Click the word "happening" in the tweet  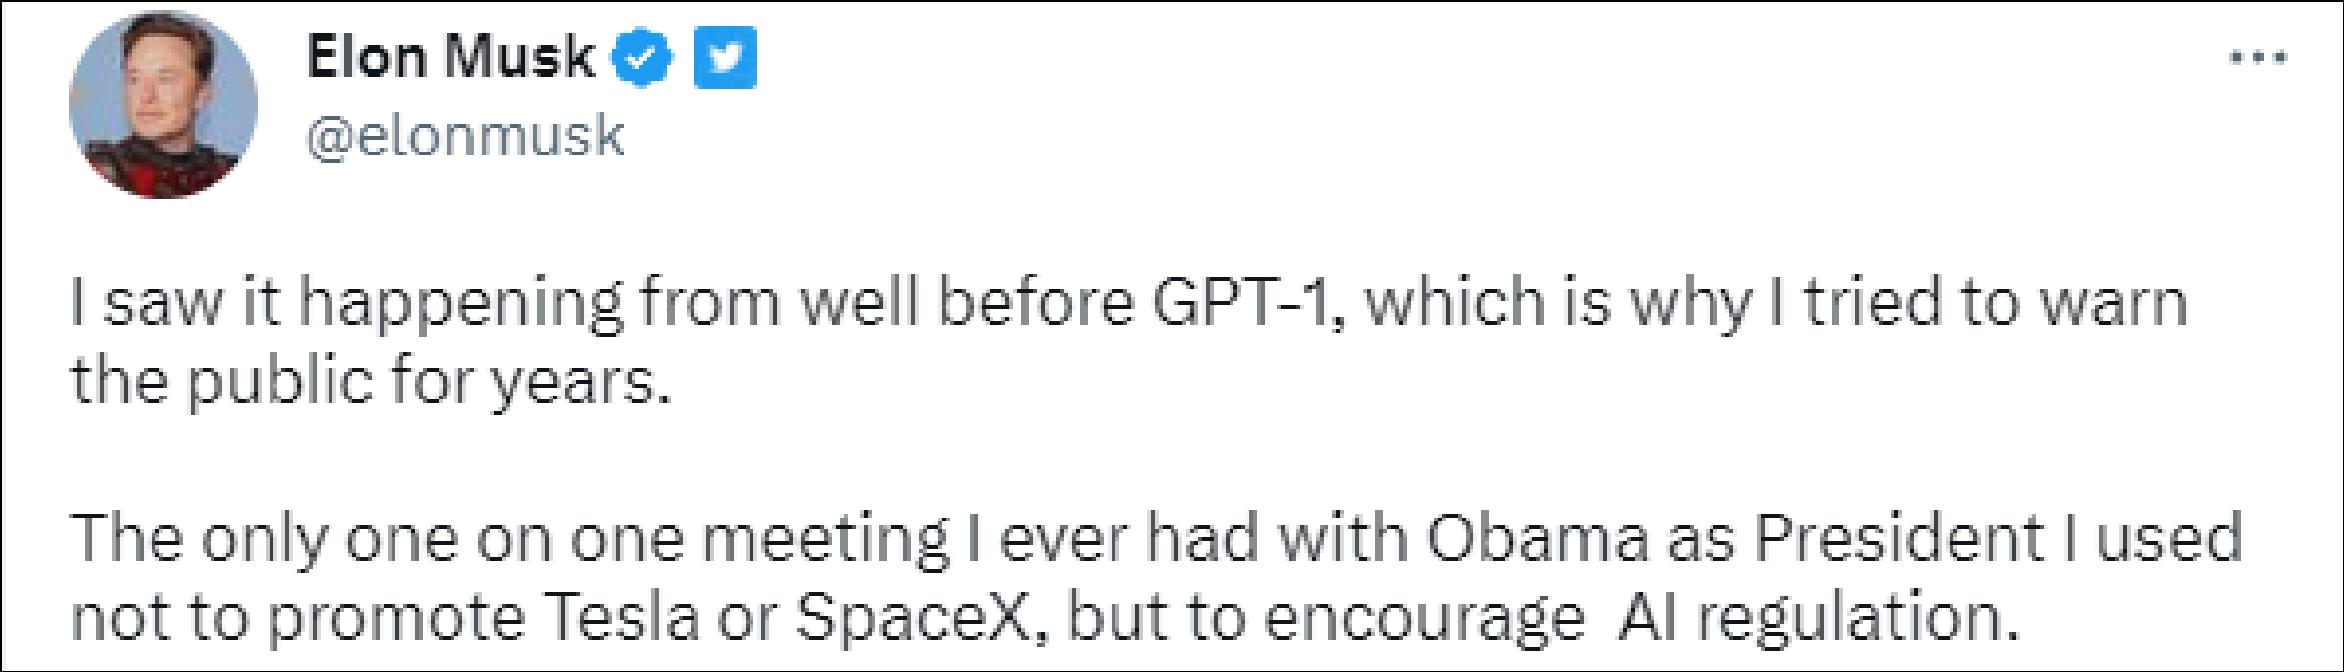click(x=460, y=303)
